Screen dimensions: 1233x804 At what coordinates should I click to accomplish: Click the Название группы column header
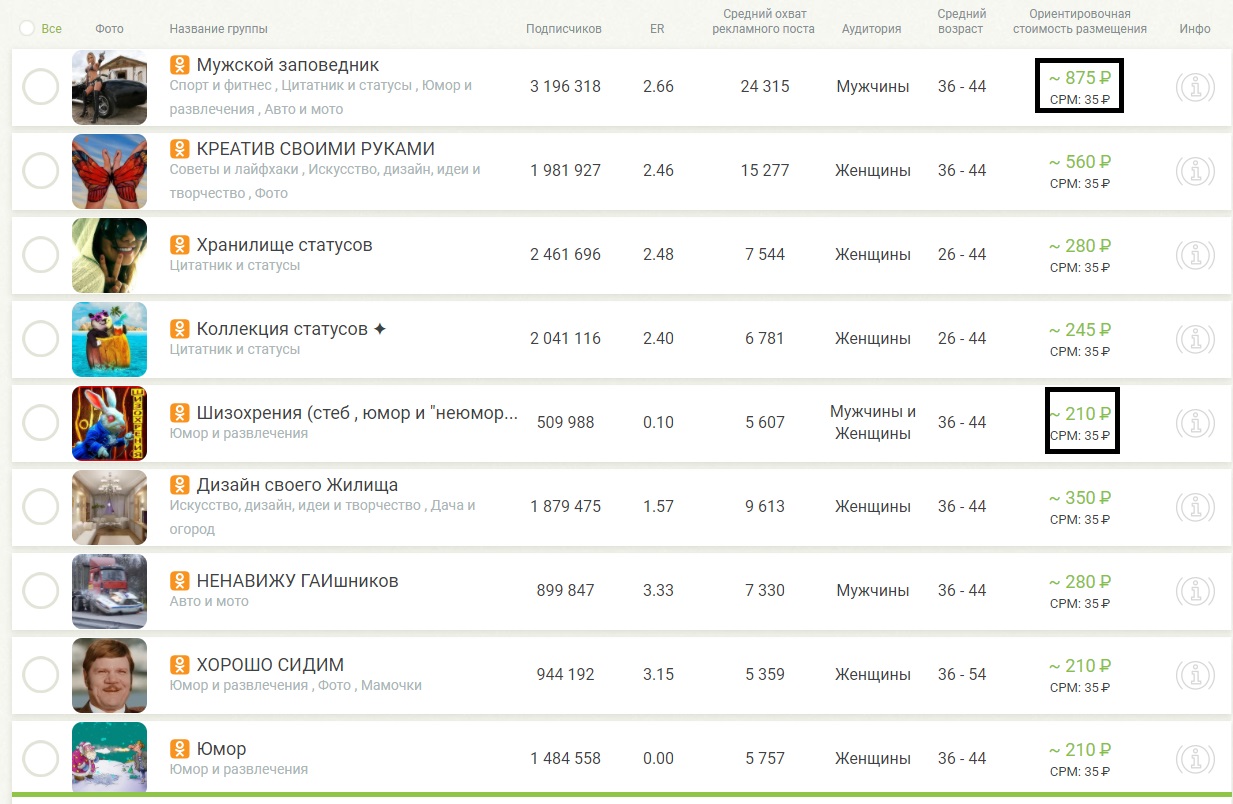point(219,29)
